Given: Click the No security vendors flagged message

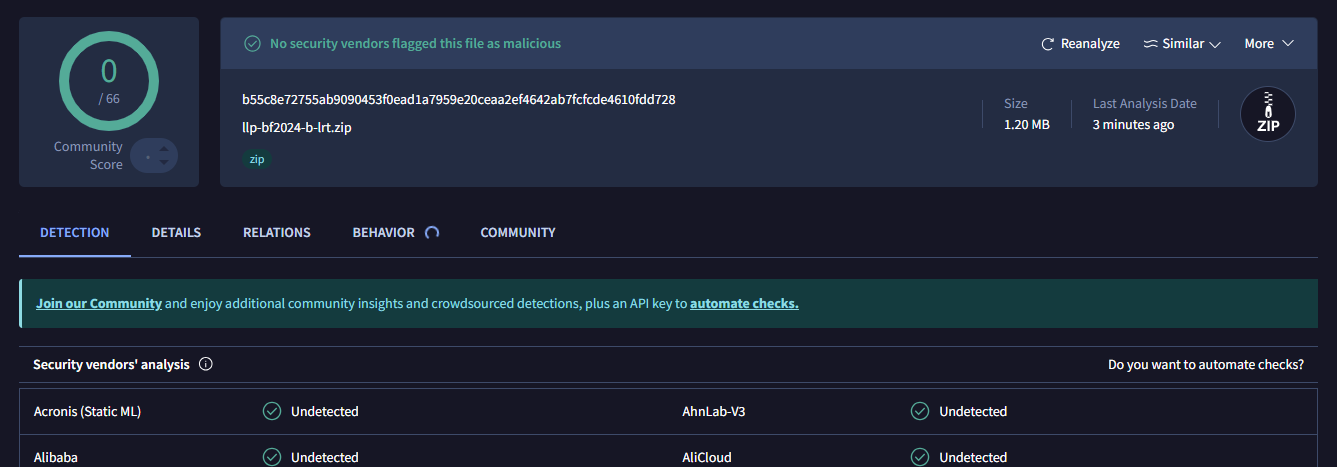Looking at the screenshot, I should [x=415, y=44].
